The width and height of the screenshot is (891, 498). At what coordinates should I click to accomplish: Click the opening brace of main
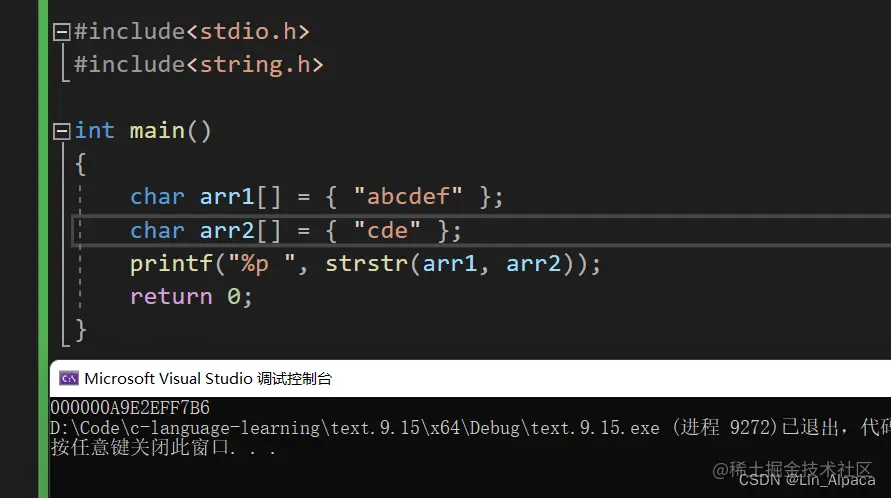[81, 164]
